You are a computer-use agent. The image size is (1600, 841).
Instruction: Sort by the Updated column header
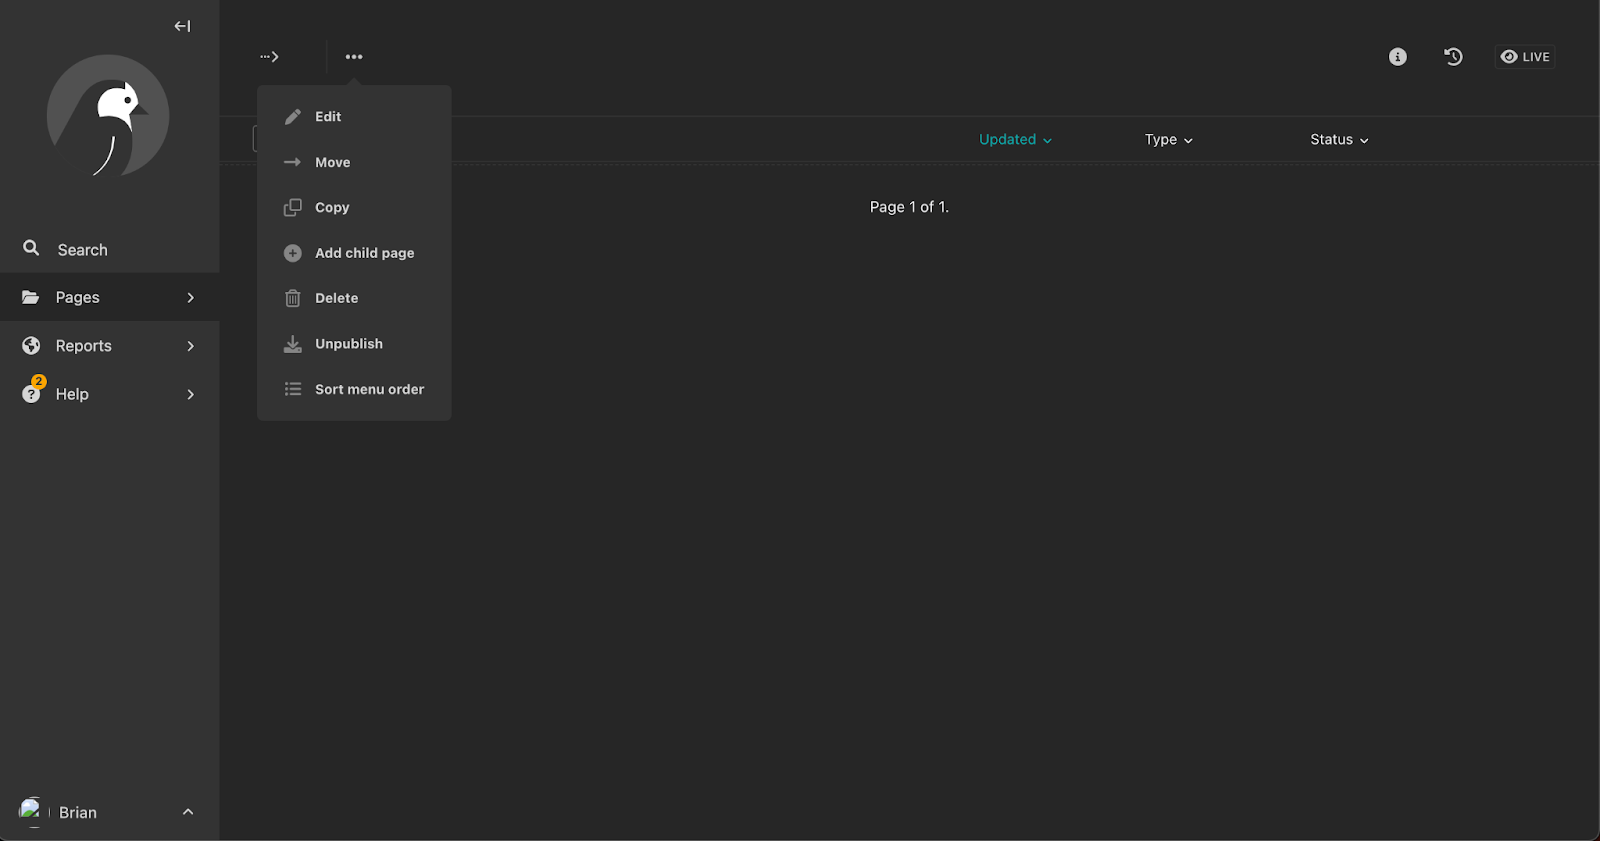coord(1015,140)
